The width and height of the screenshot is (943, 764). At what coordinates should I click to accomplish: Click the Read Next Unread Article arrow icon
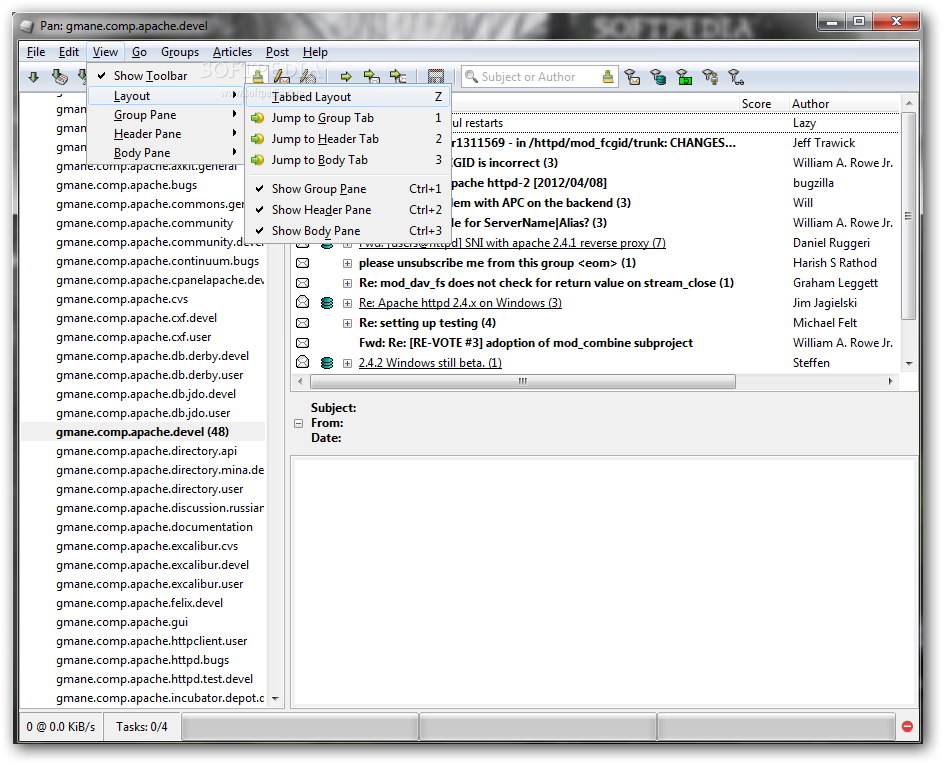click(x=346, y=77)
